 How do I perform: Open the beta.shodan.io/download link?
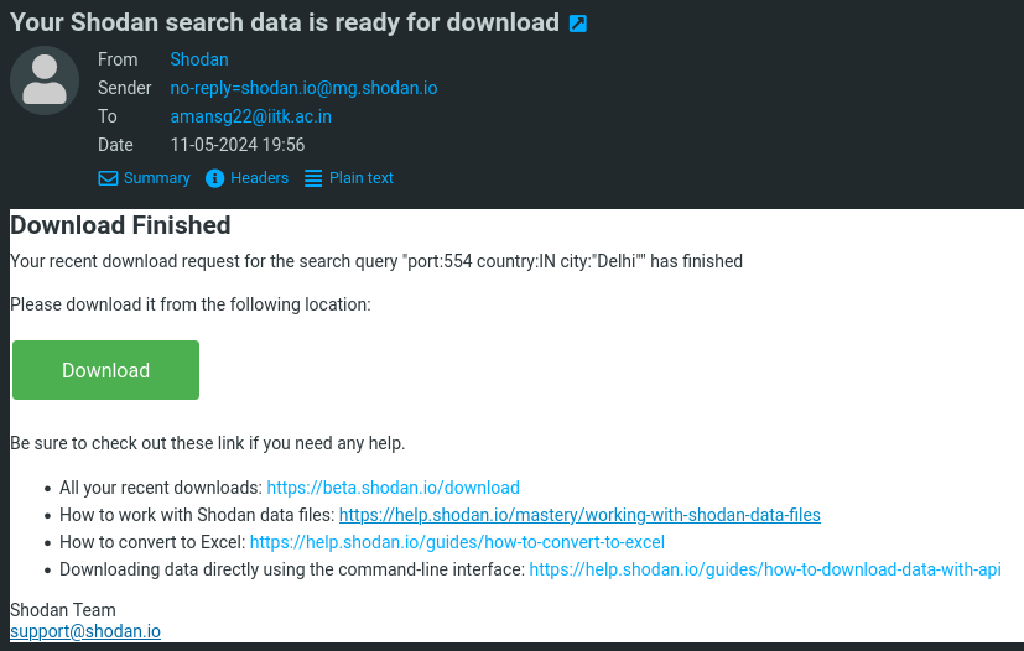(393, 488)
